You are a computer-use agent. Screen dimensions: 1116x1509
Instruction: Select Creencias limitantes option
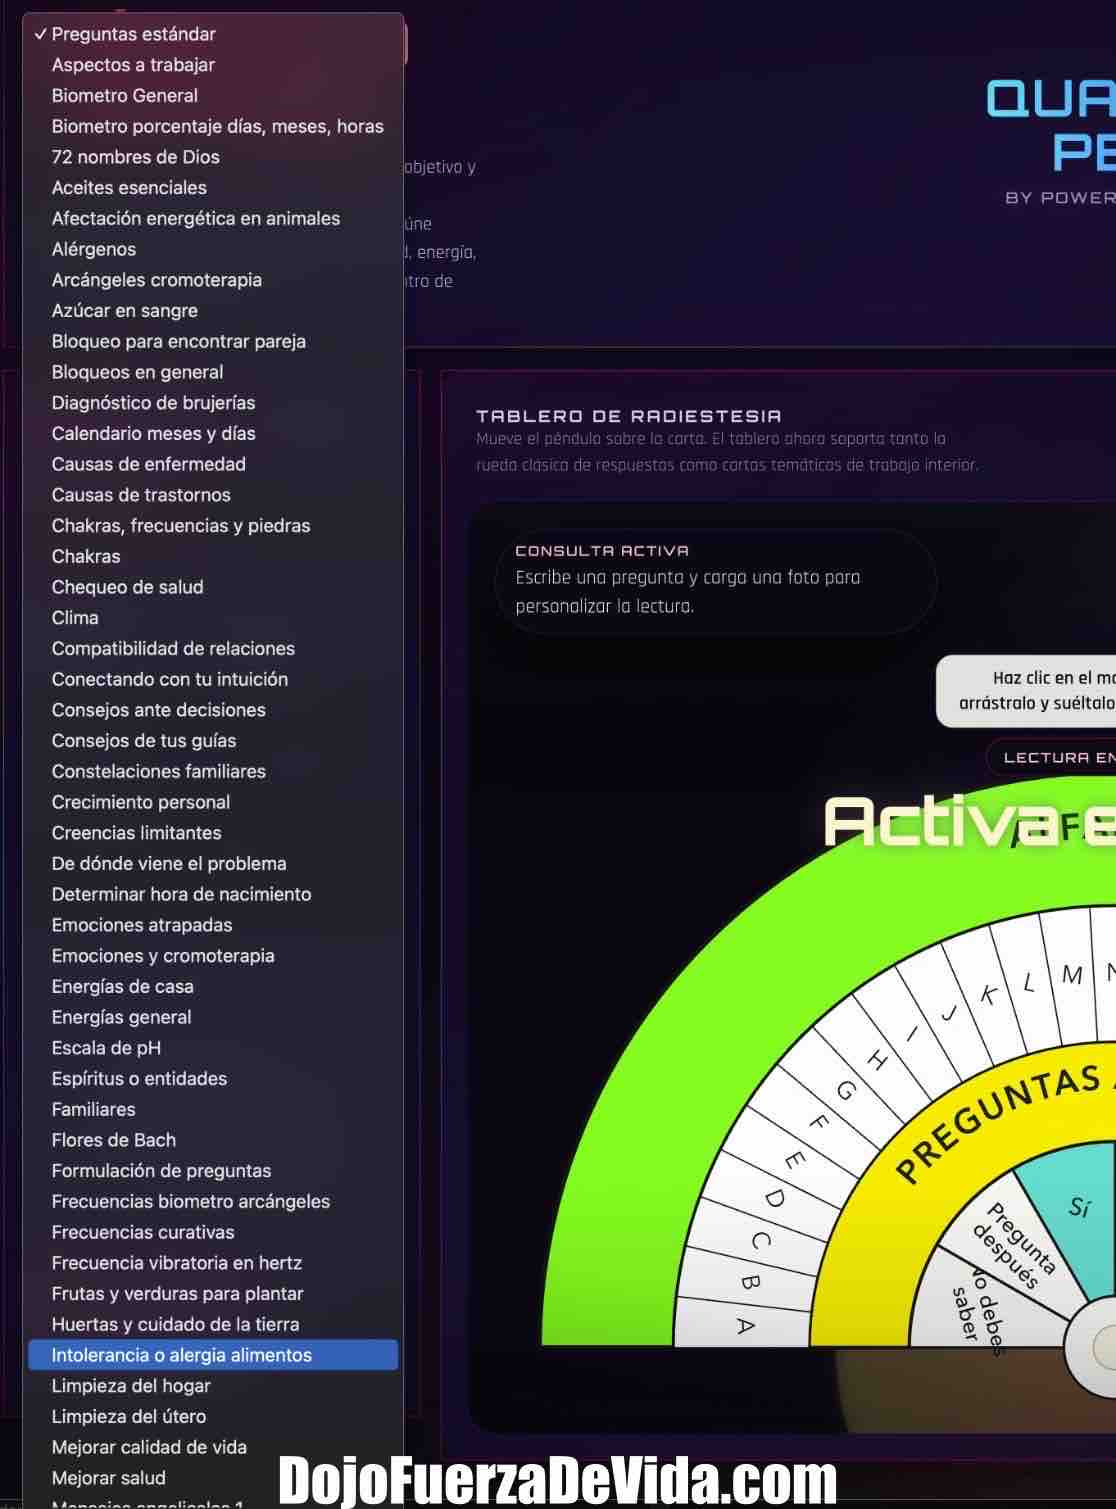[213, 833]
